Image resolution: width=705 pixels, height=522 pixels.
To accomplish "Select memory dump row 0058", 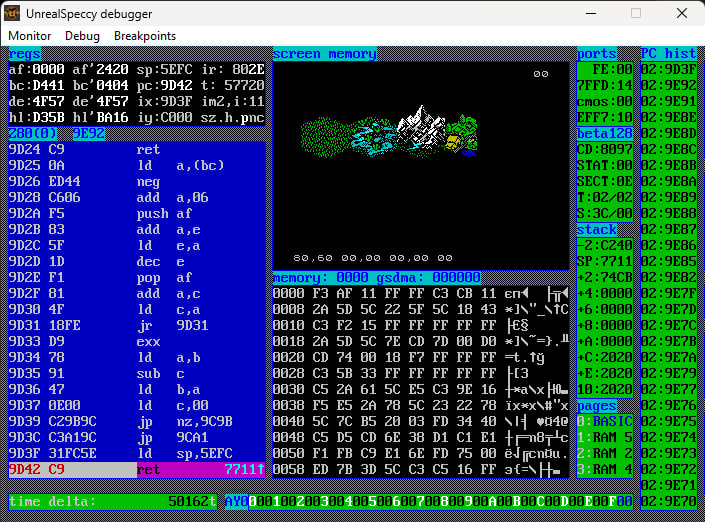I will [421, 470].
